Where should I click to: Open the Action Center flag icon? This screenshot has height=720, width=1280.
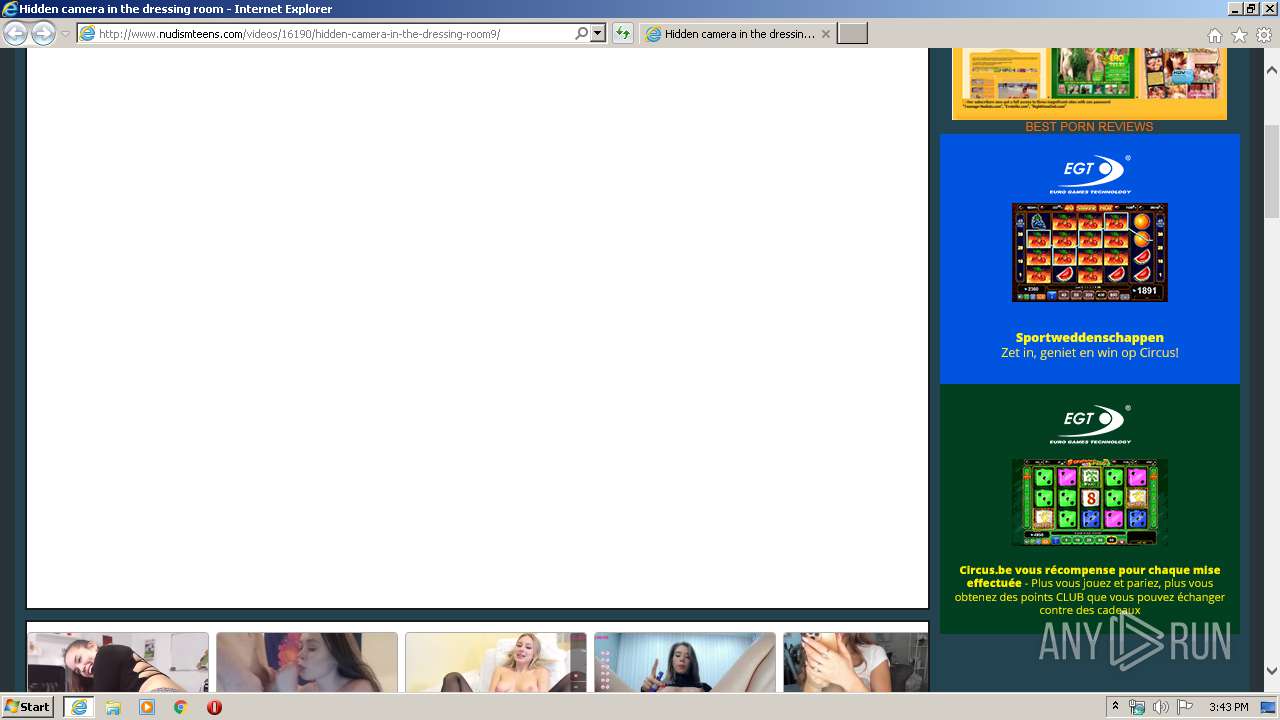point(1185,707)
